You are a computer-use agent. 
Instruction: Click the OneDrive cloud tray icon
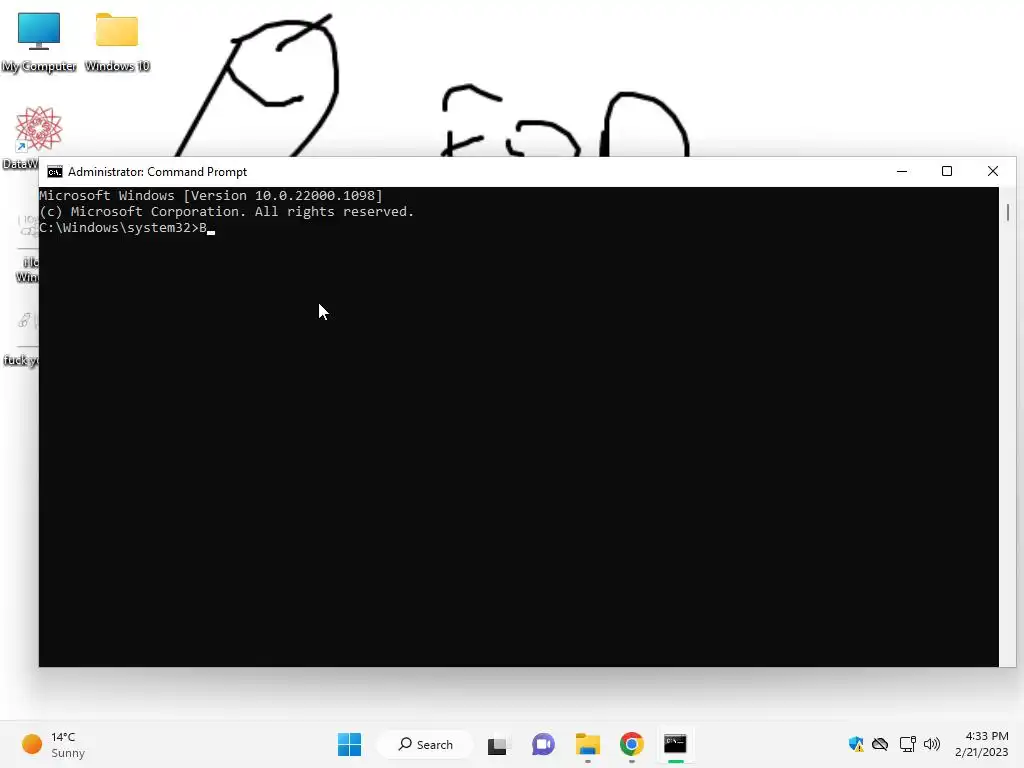880,744
